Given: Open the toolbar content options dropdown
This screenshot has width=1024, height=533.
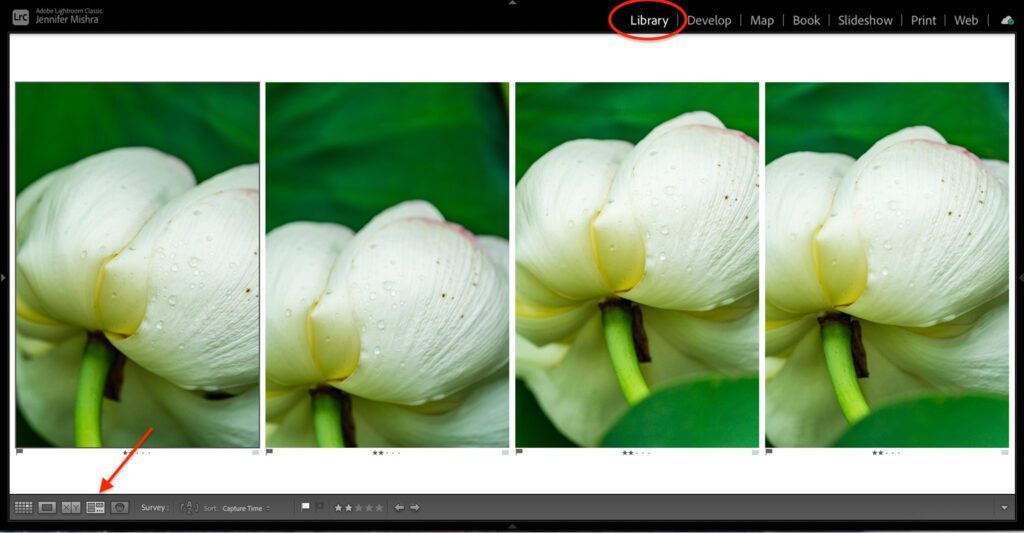Looking at the screenshot, I should (x=1004, y=508).
